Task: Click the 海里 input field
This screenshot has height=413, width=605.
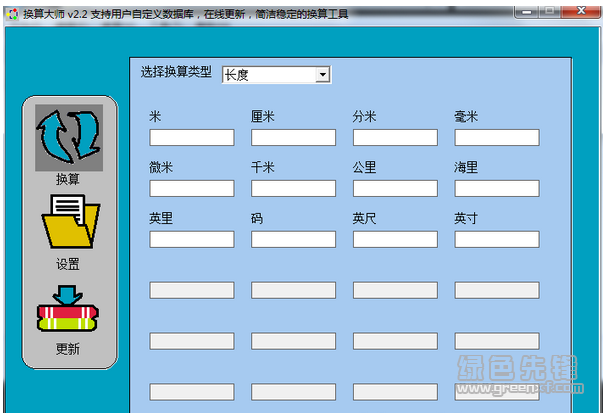Action: pyautogui.click(x=497, y=188)
